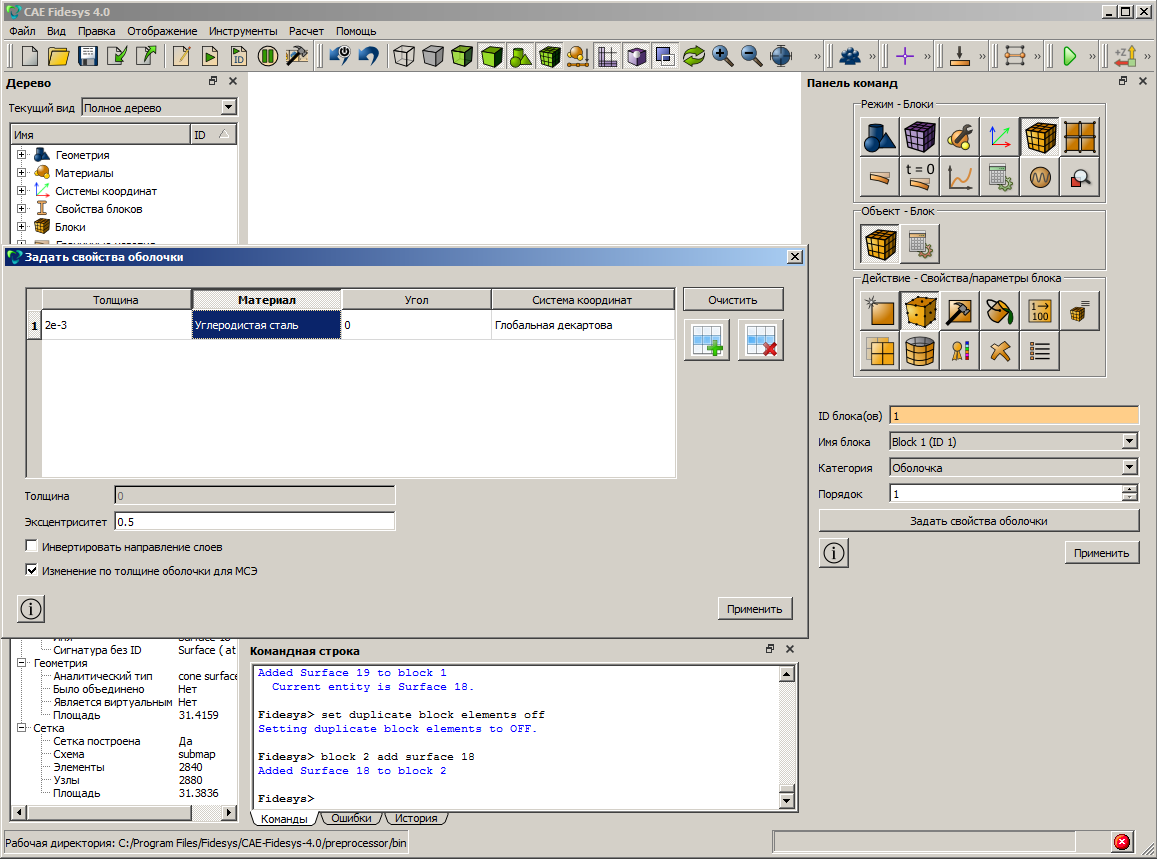Click the Эксцентриситет input field
This screenshot has height=859, width=1157.
pyautogui.click(x=255, y=522)
